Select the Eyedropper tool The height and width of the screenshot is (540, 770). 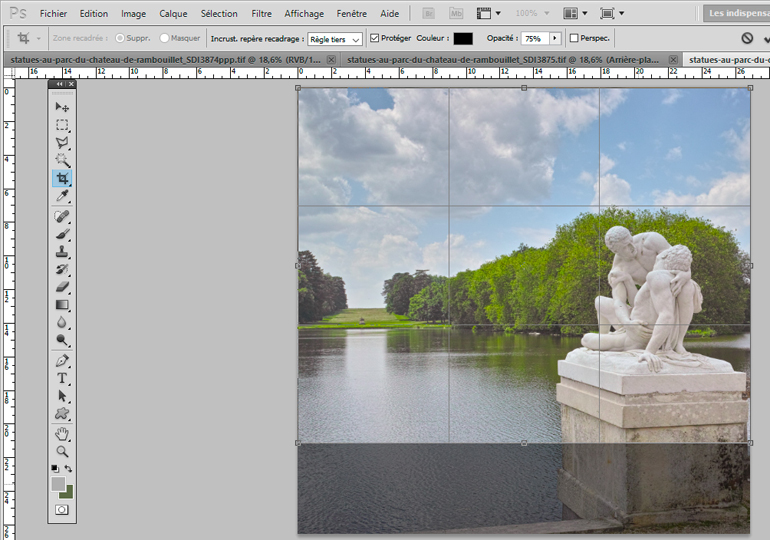(x=62, y=196)
